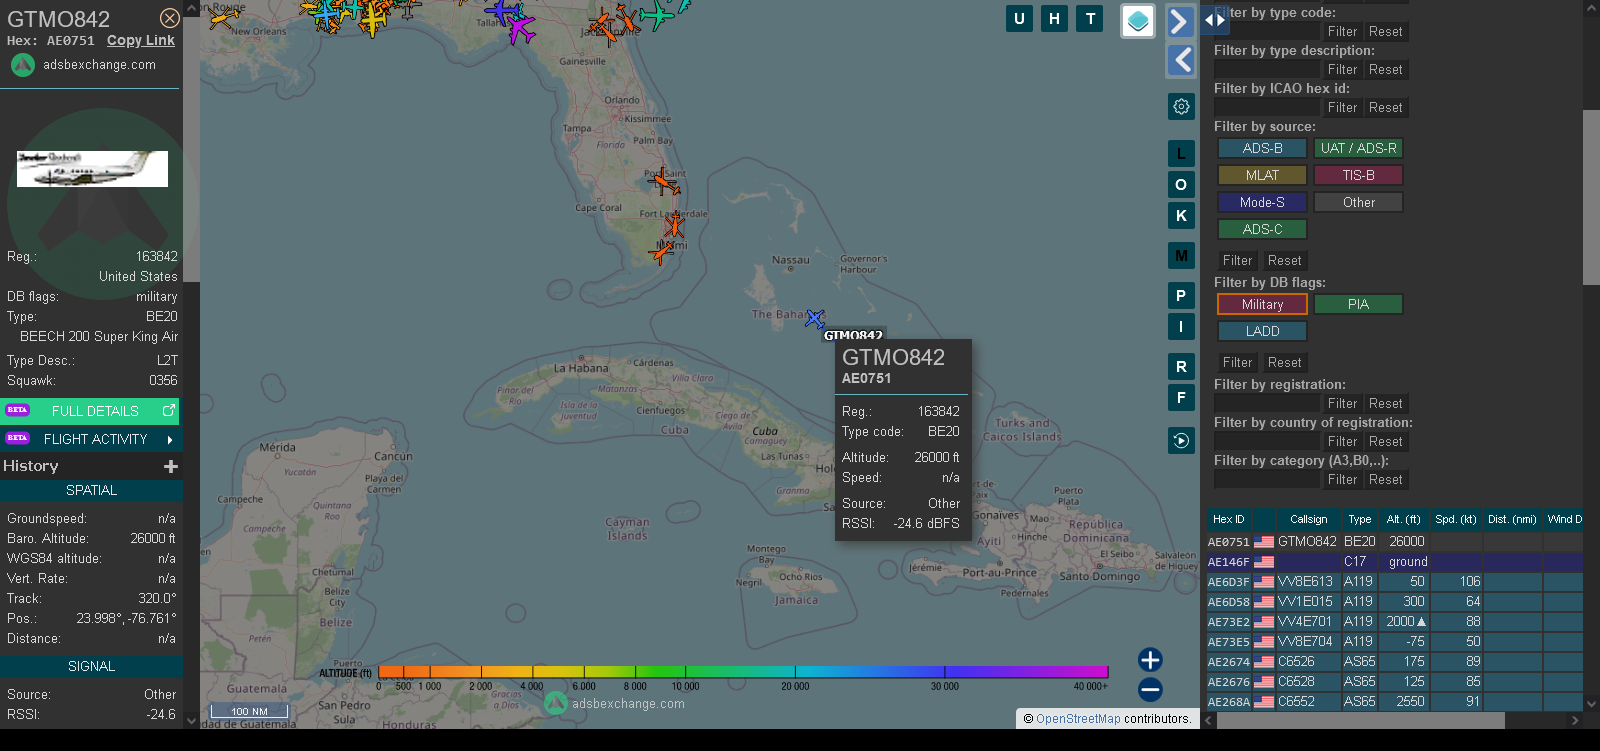Viewport: 1600px width, 751px height.
Task: Open the replay playback button
Action: coord(1181,440)
